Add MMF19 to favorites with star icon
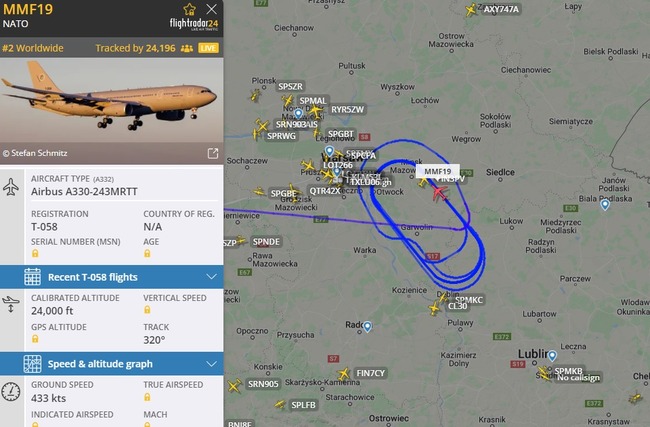 [189, 9]
